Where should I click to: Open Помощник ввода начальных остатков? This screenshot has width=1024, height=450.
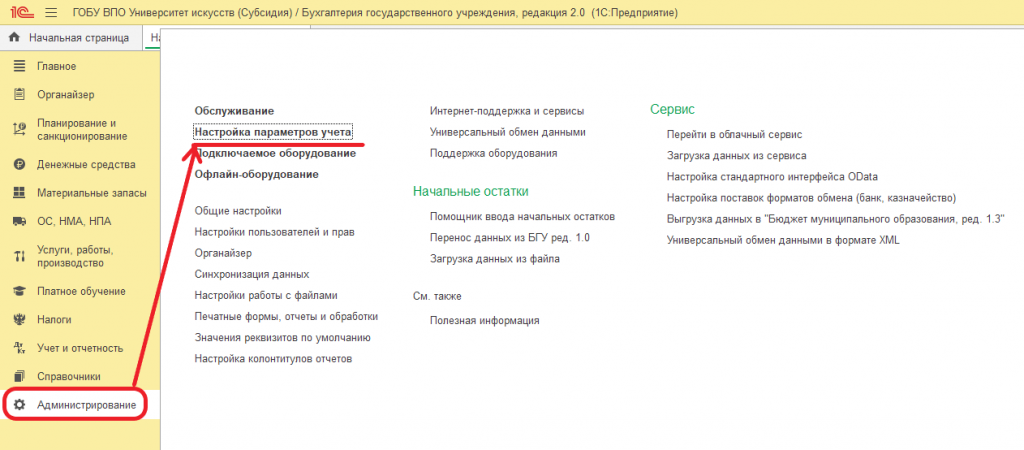pos(522,216)
